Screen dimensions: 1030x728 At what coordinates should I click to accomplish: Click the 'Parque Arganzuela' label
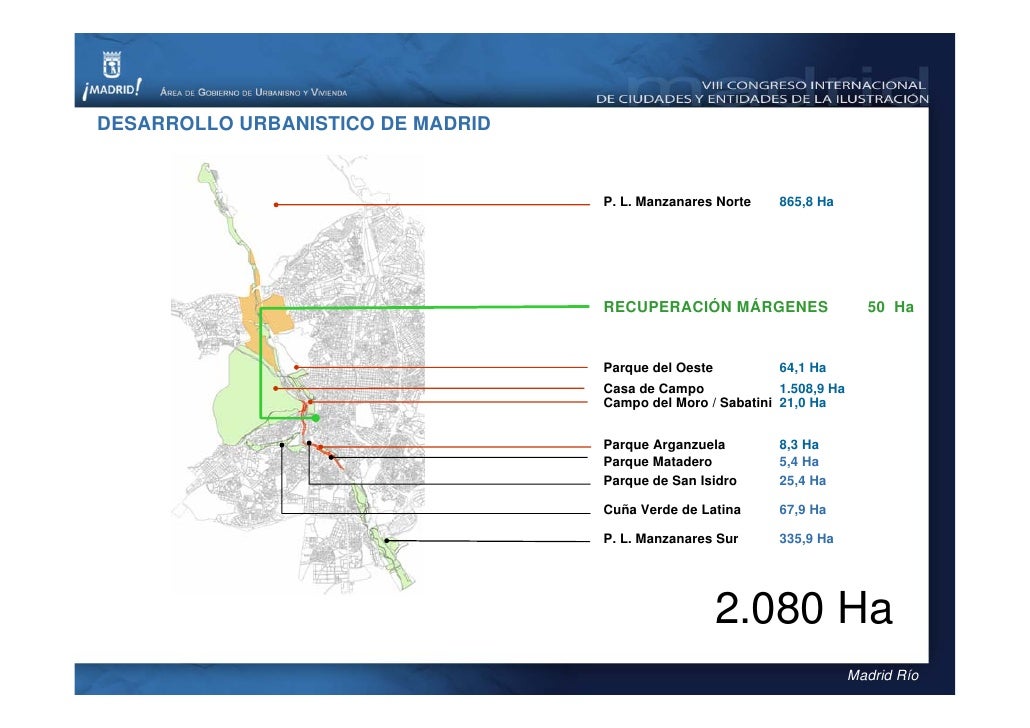tap(664, 445)
